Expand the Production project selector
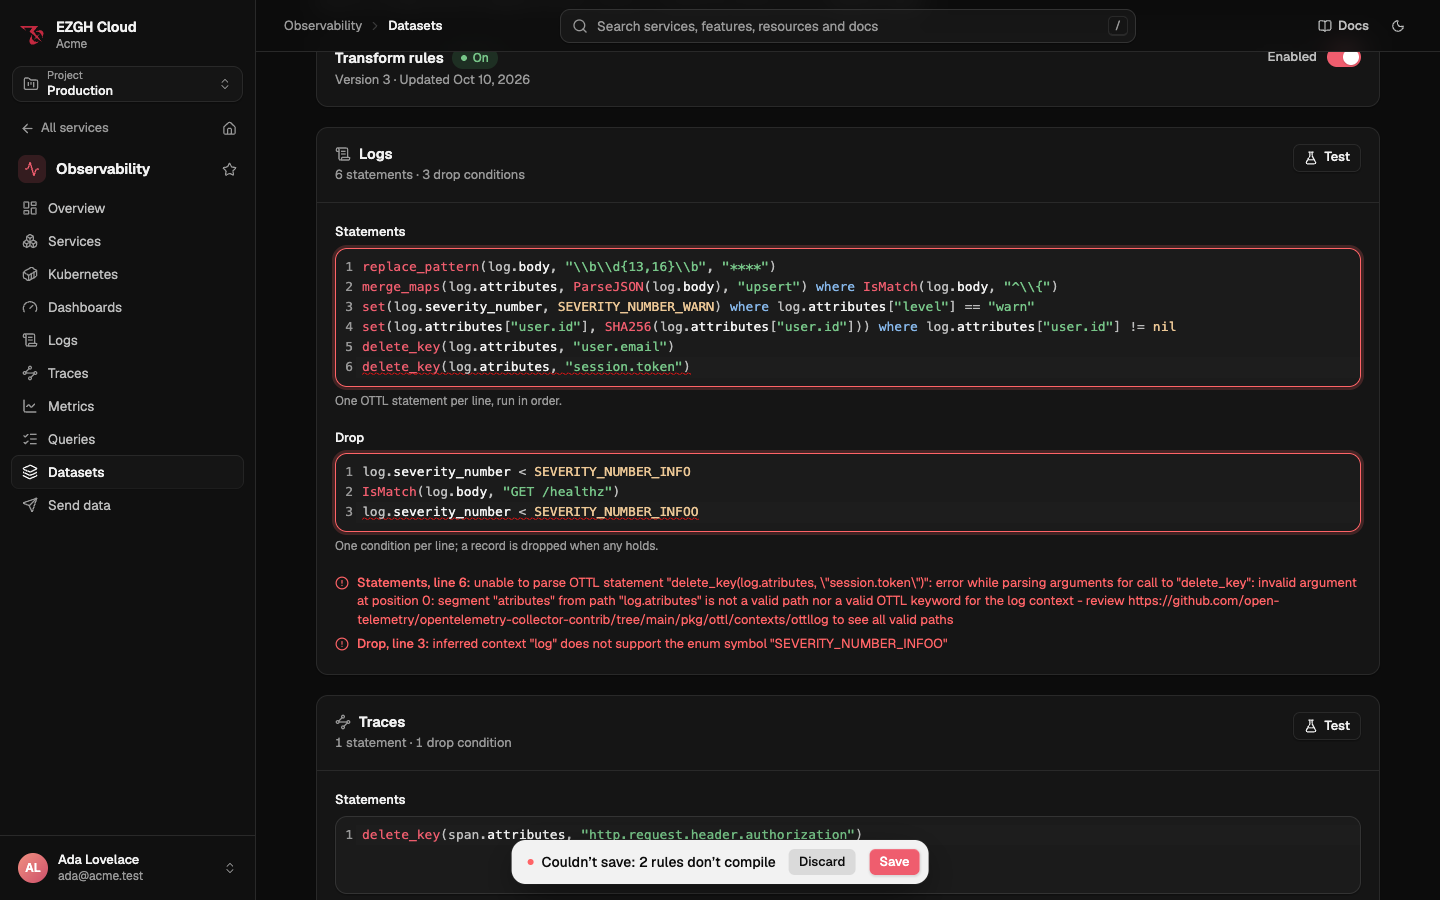The image size is (1440, 900). coord(127,84)
